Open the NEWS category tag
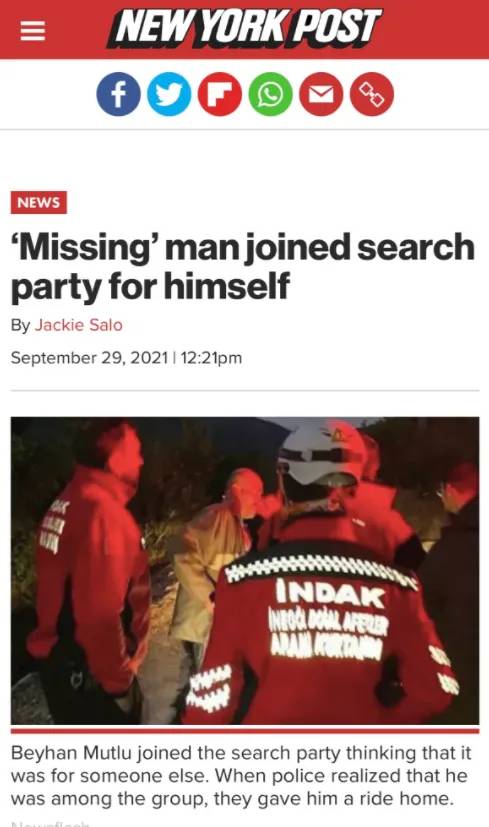The width and height of the screenshot is (489, 827). [39, 203]
